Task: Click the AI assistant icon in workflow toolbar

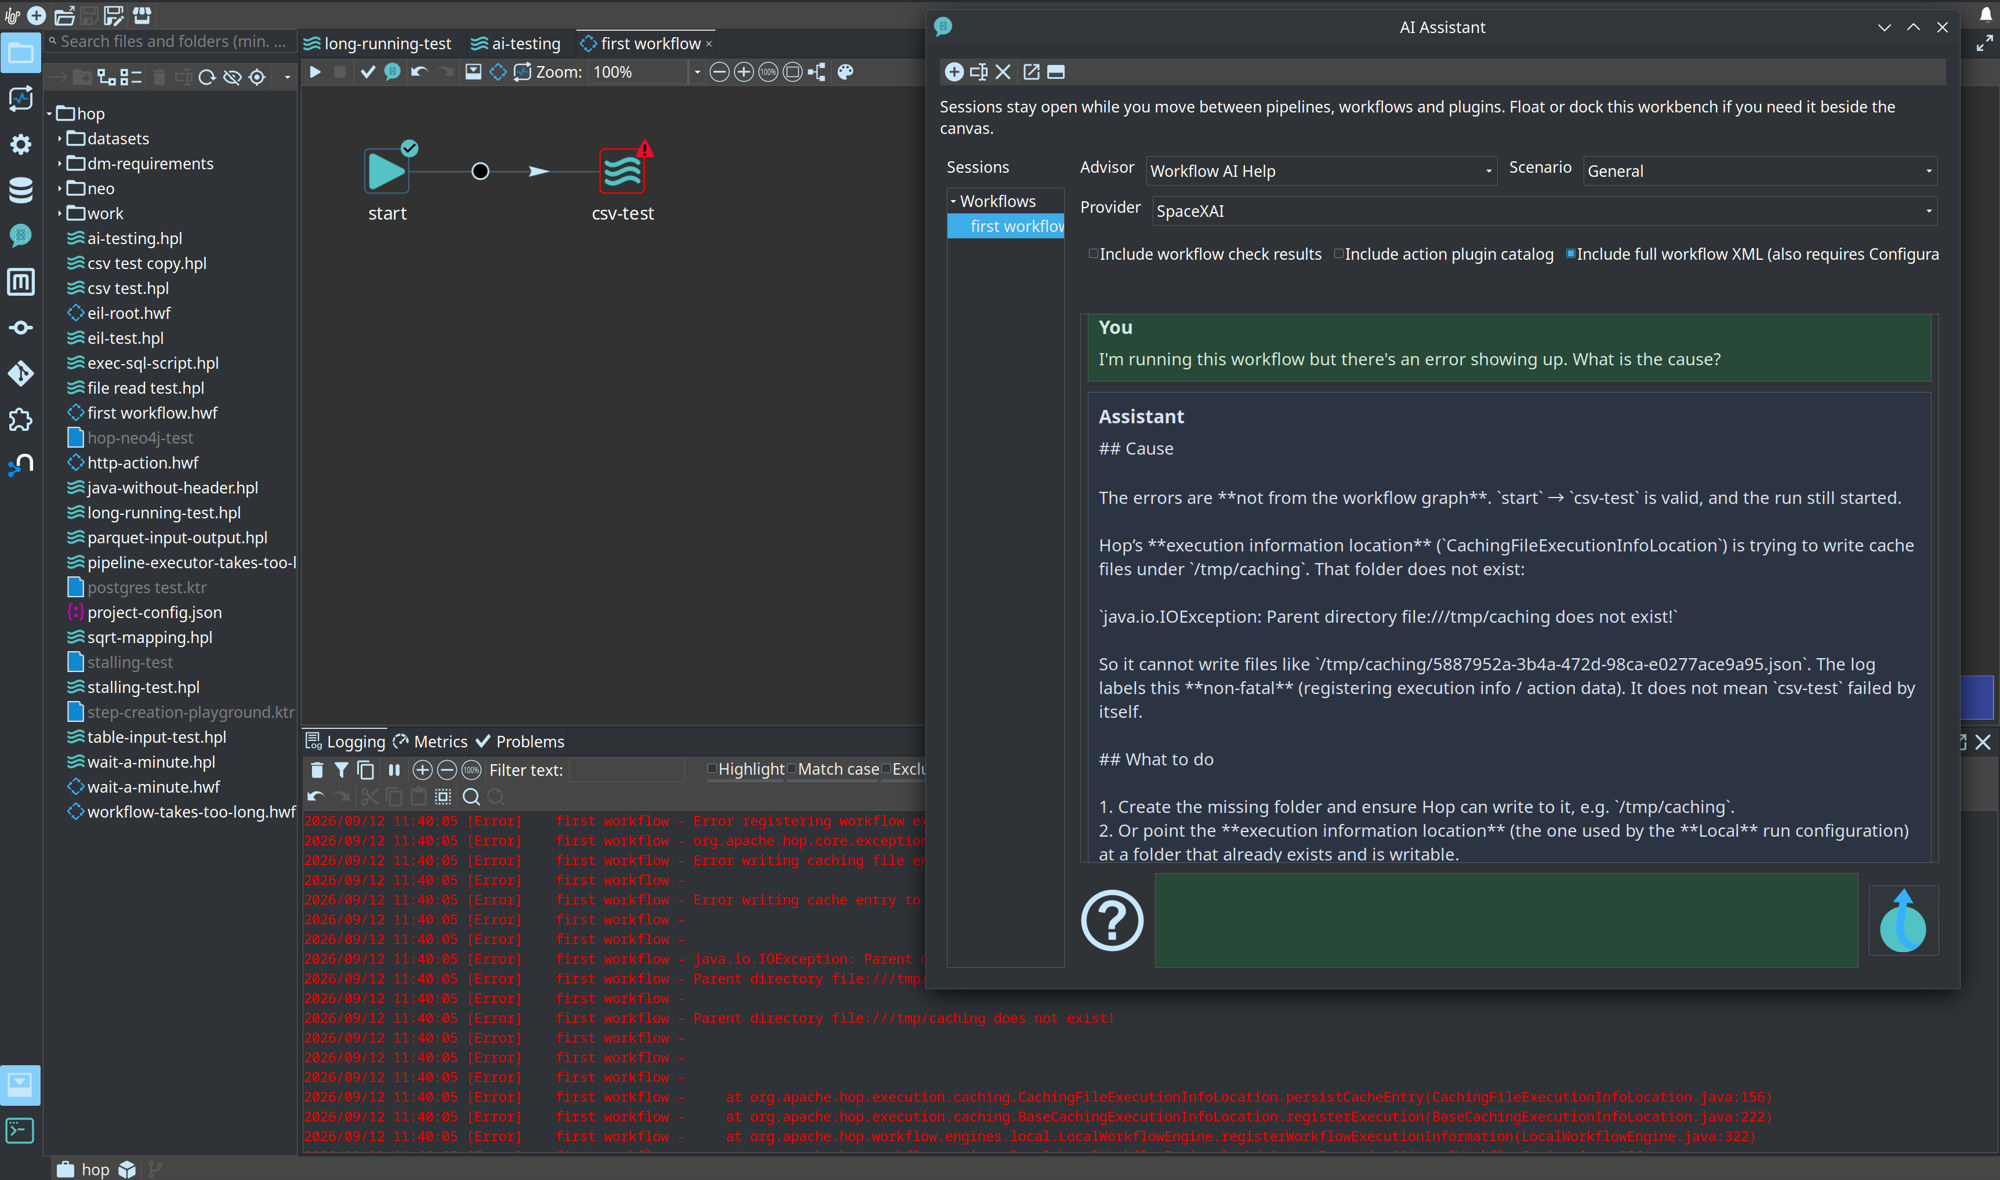Action: click(x=392, y=72)
